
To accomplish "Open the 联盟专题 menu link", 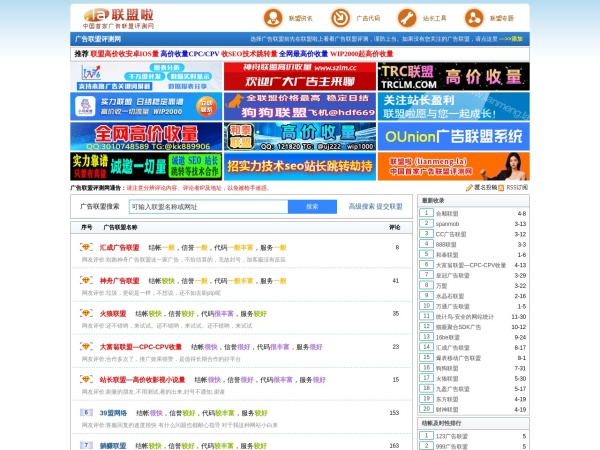I will click(501, 18).
